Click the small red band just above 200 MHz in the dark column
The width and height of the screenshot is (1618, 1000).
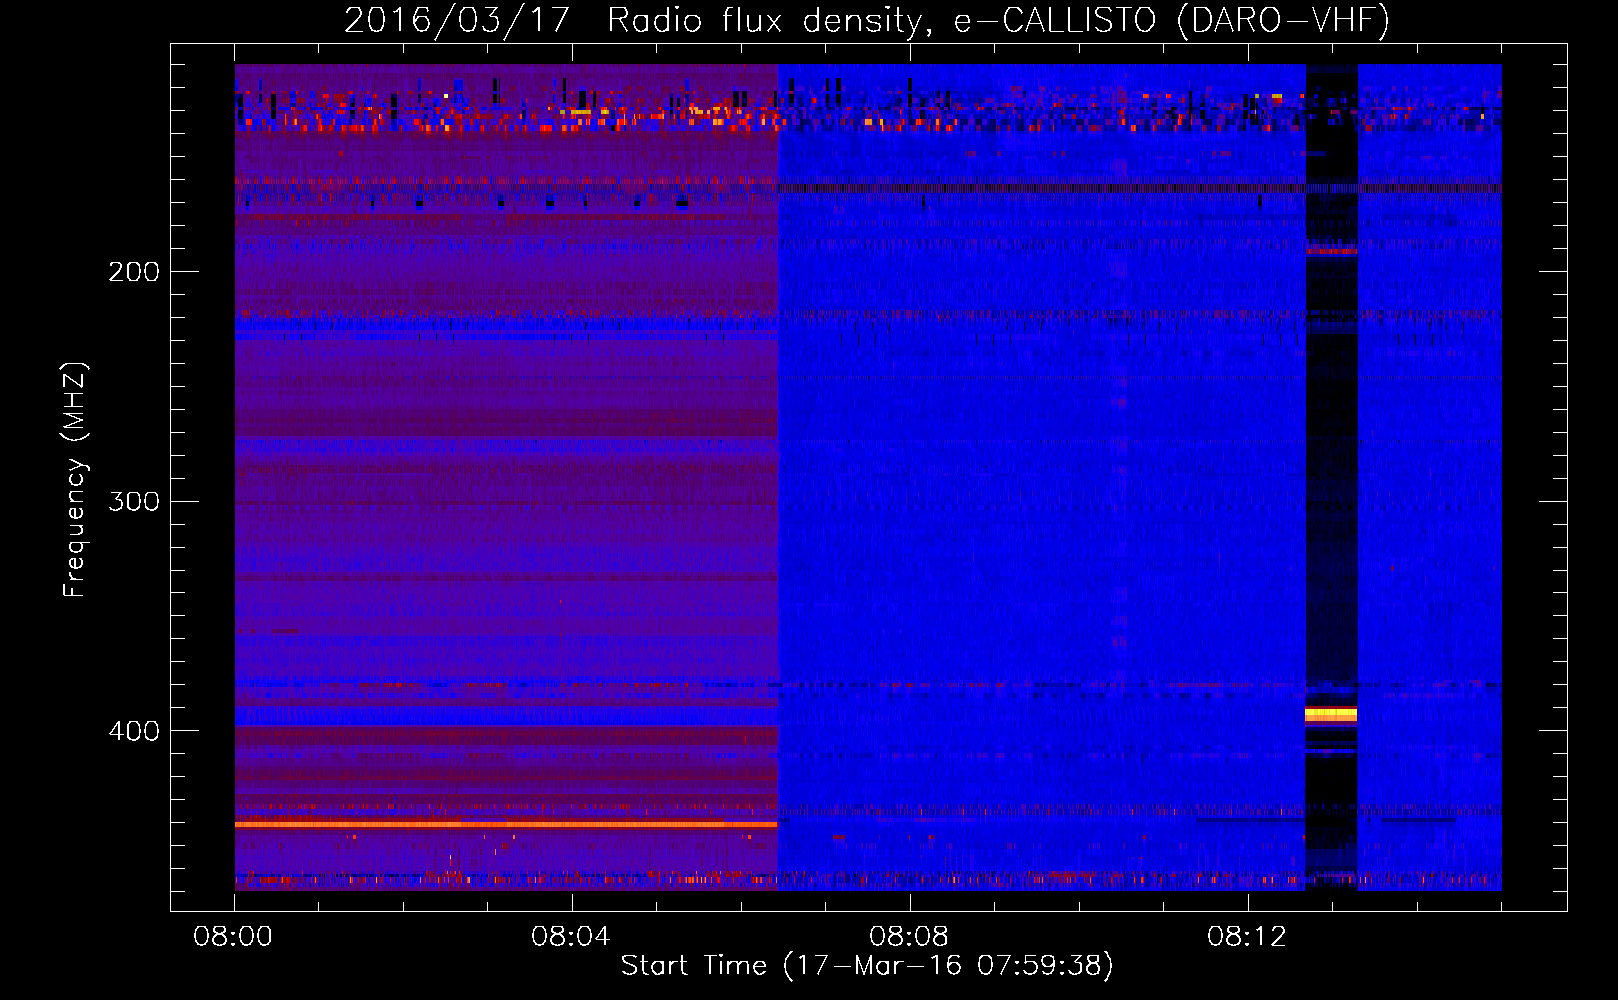[1331, 251]
